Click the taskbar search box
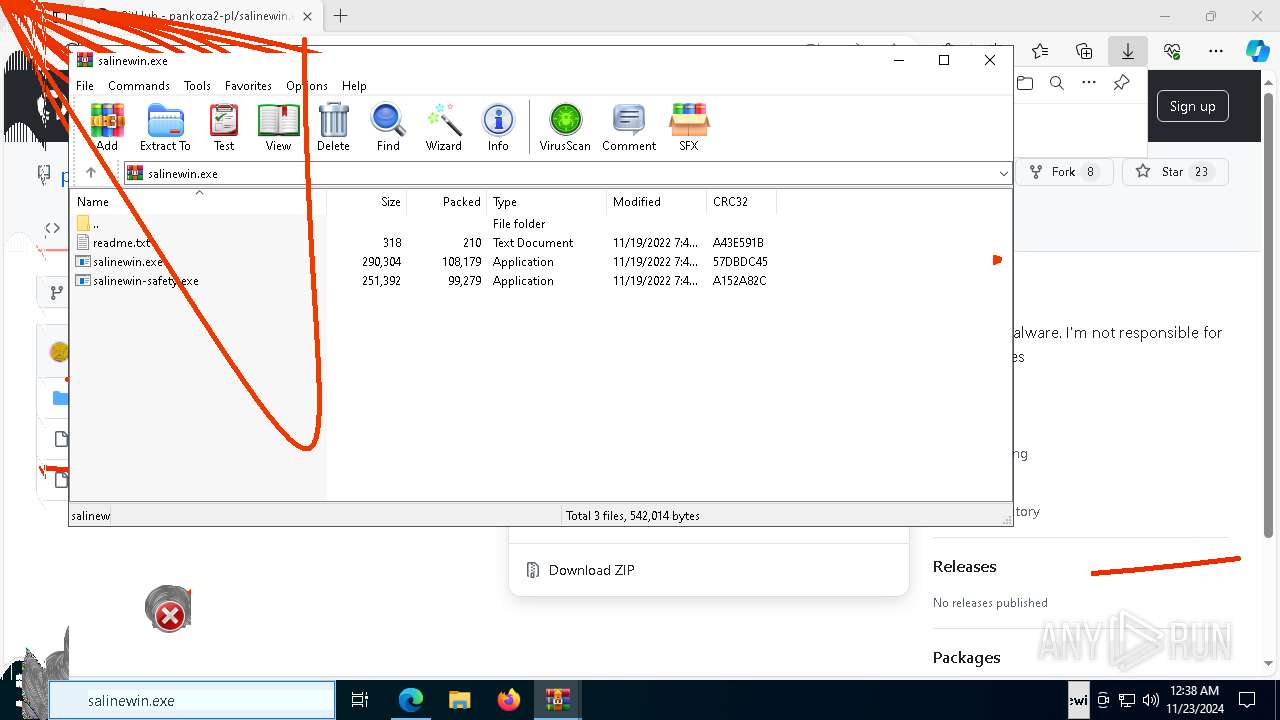Screen dimensions: 1280x720 [192, 701]
